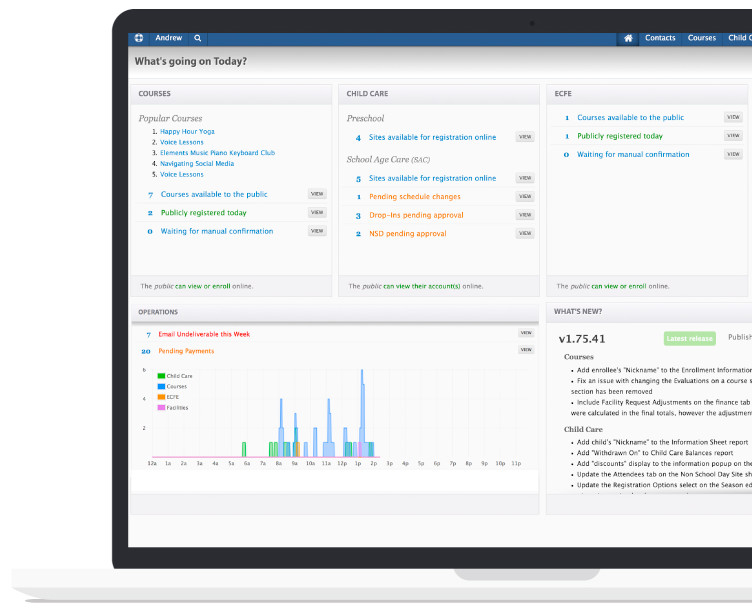View NSD pending approval
Screen dimensions: 752x612
point(525,233)
